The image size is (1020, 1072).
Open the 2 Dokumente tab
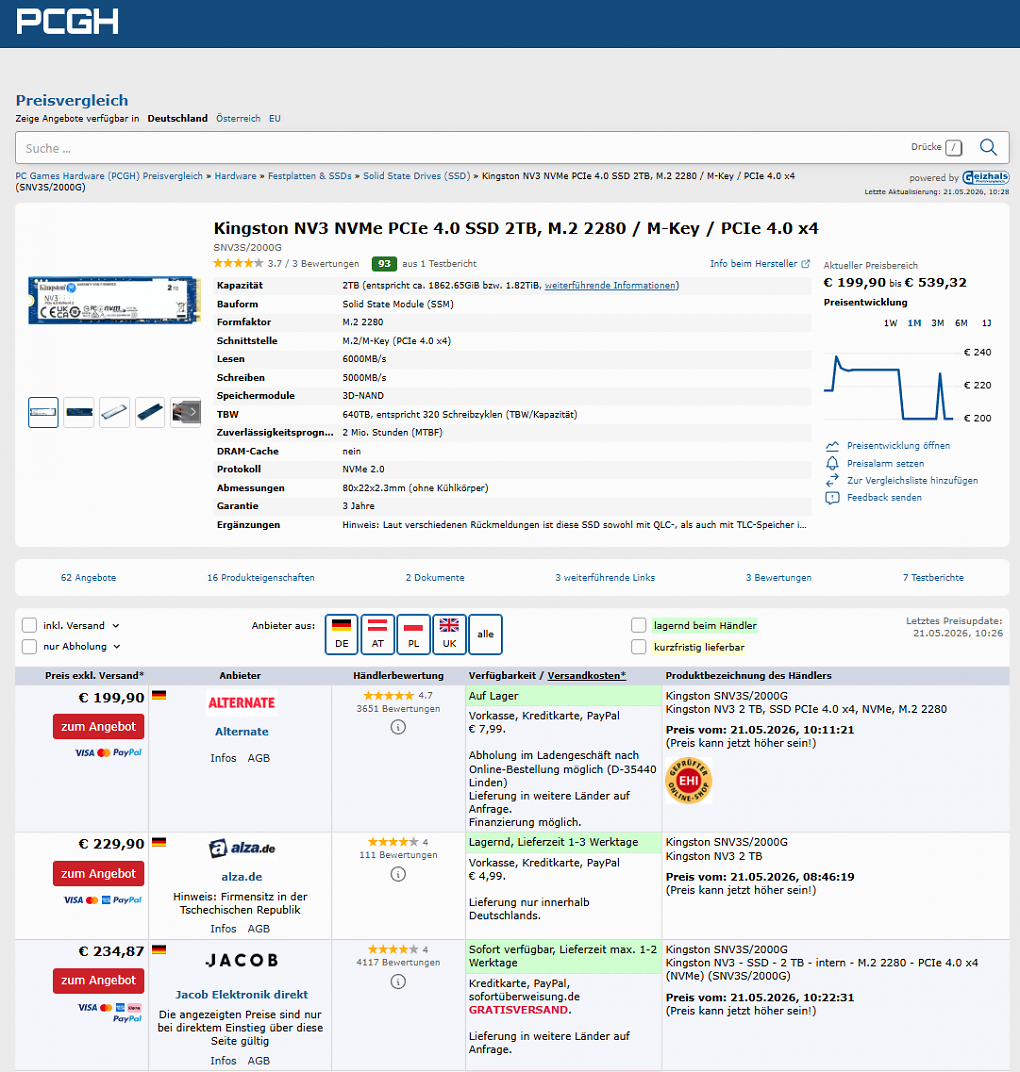point(435,578)
